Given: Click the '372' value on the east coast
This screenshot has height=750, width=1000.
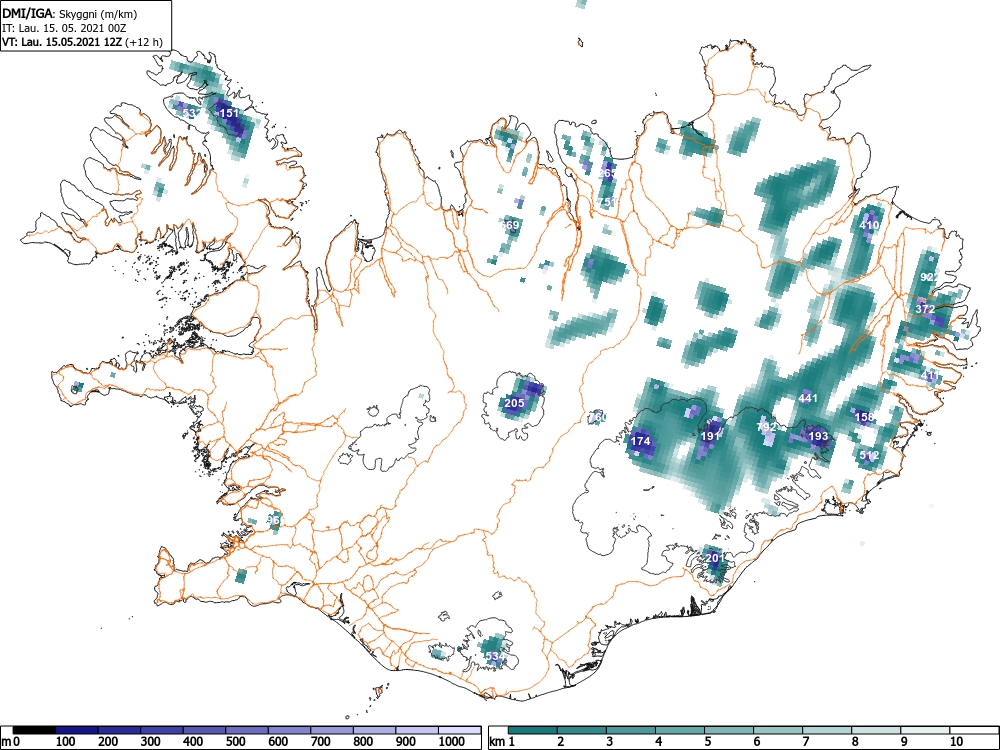Looking at the screenshot, I should (925, 309).
